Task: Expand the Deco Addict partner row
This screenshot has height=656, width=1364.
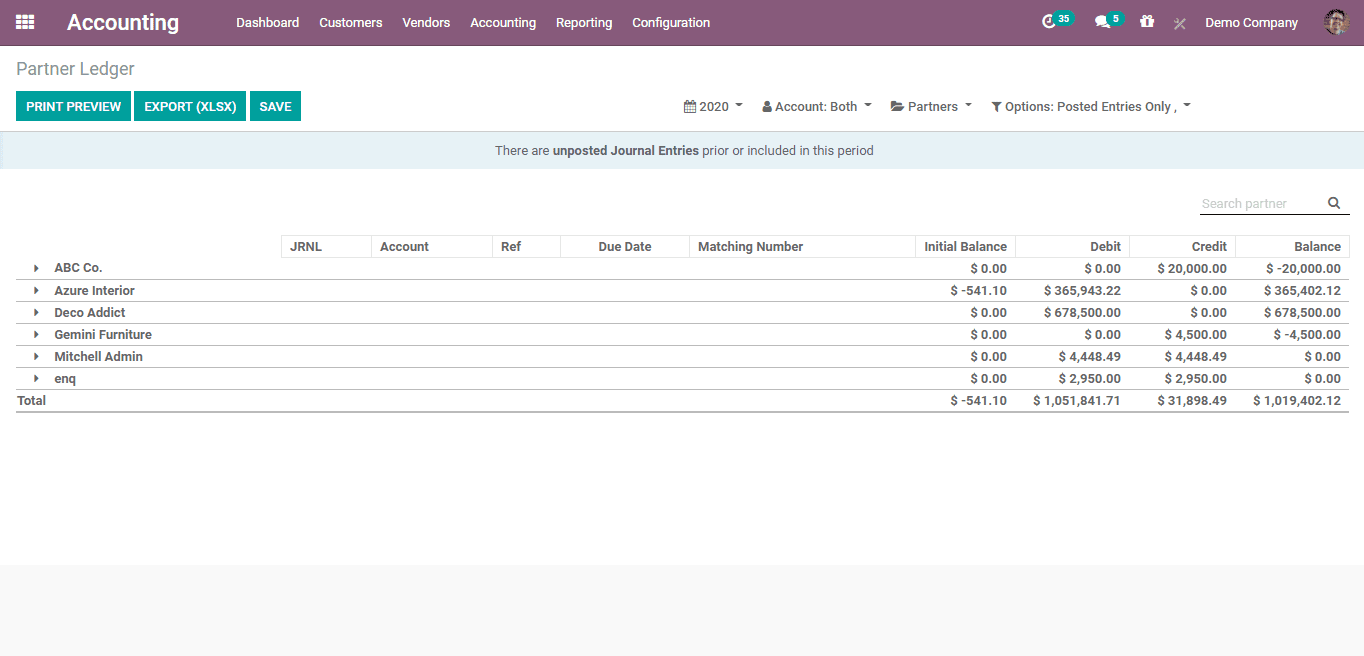Action: (x=36, y=312)
